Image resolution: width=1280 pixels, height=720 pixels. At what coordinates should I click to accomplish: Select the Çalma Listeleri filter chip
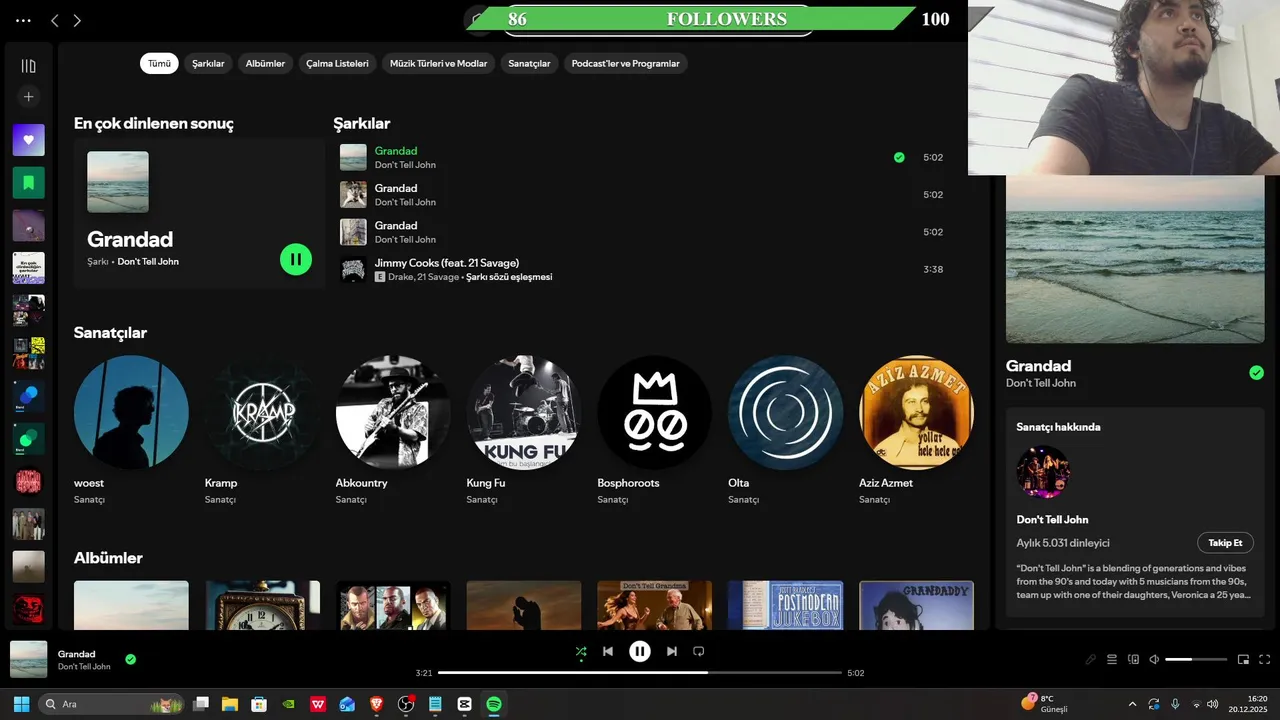337,63
